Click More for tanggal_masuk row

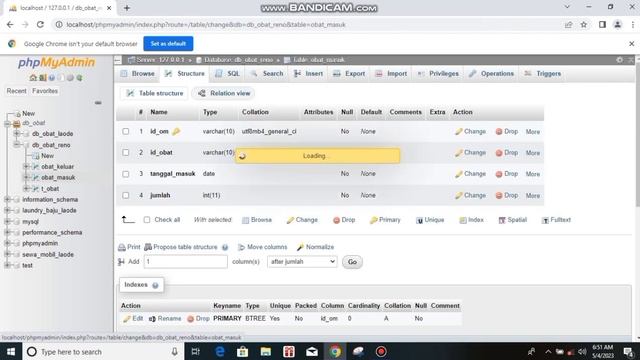tap(533, 174)
